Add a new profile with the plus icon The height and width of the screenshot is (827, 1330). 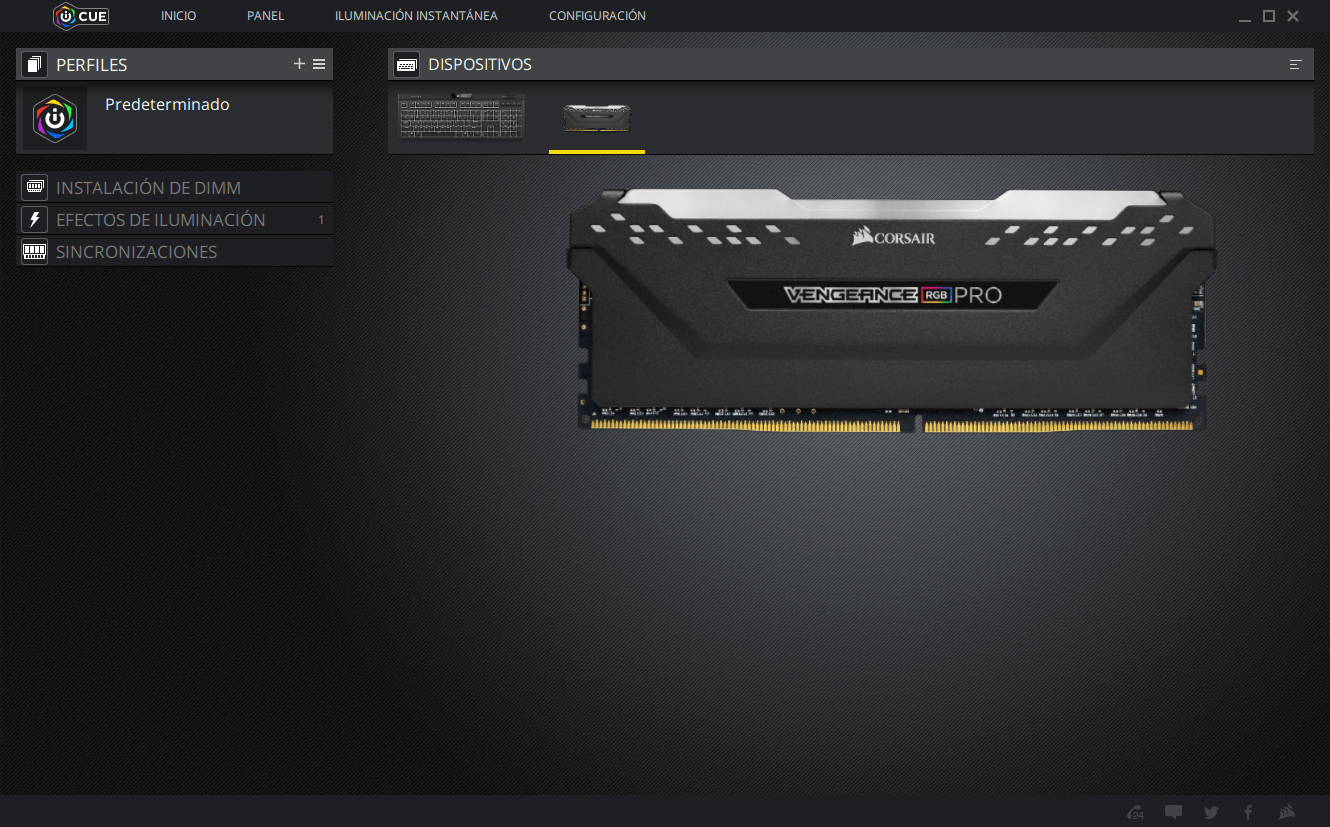pos(299,64)
